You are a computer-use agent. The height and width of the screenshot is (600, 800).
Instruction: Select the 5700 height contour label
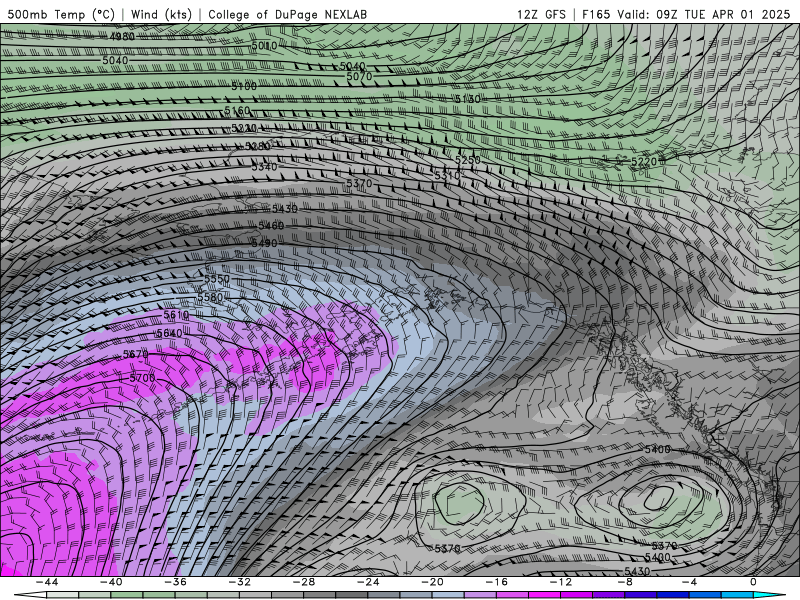tap(142, 378)
